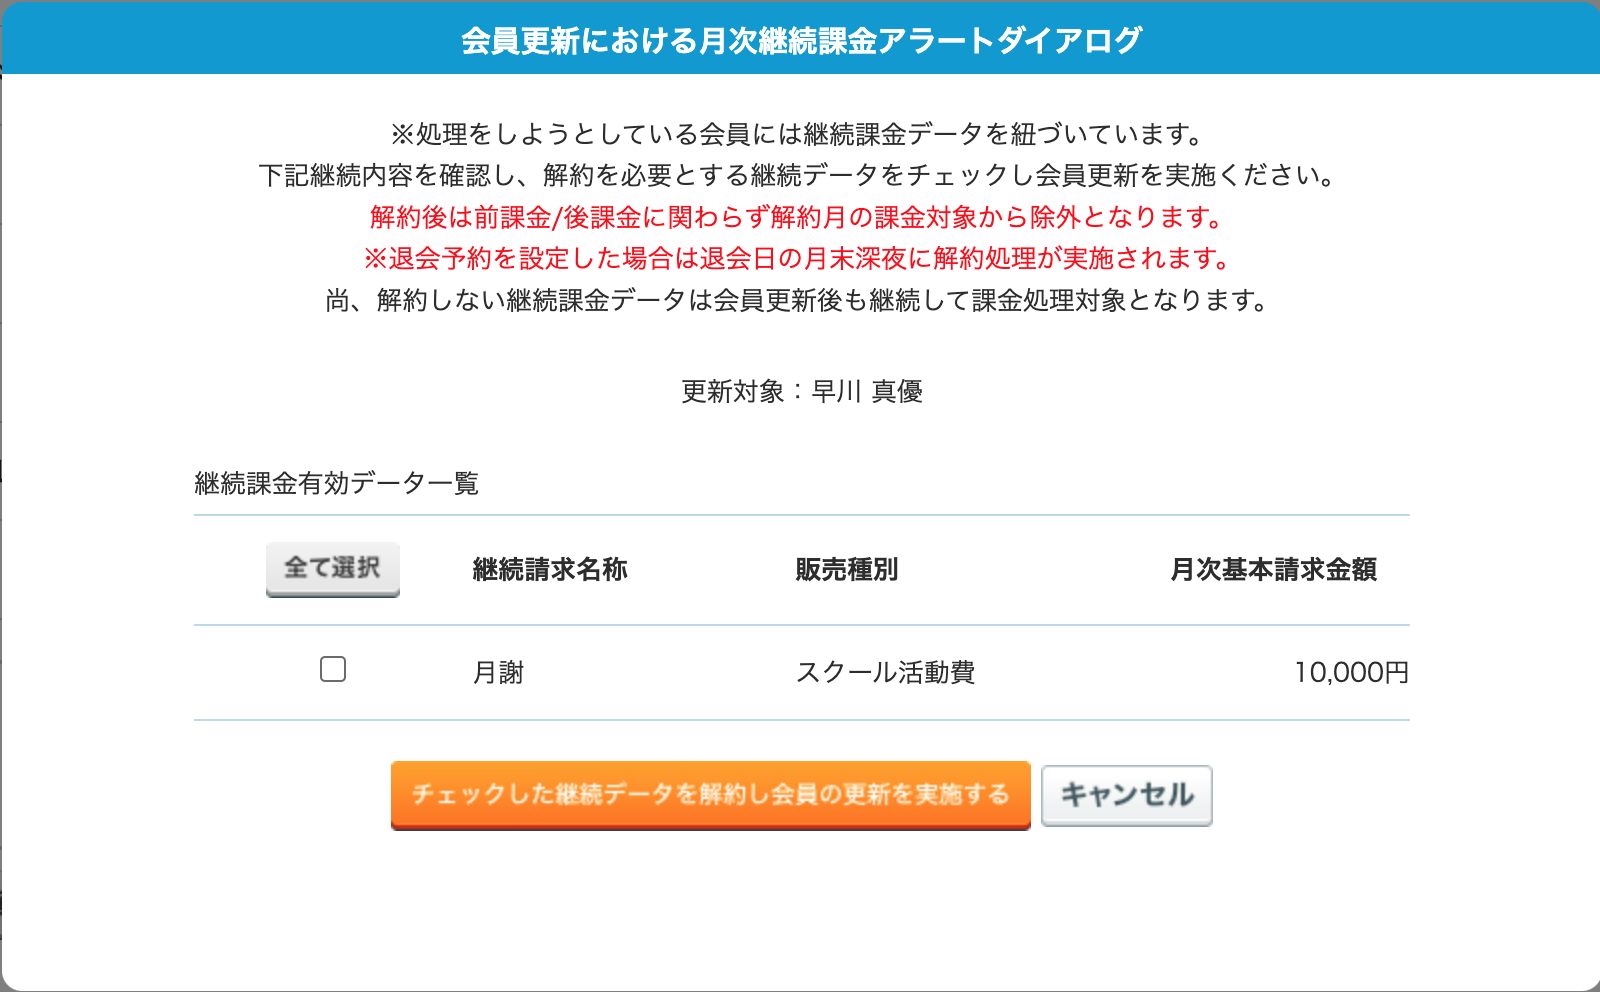Click the line starting 尚、解約しない継続課金データ

tap(797, 301)
